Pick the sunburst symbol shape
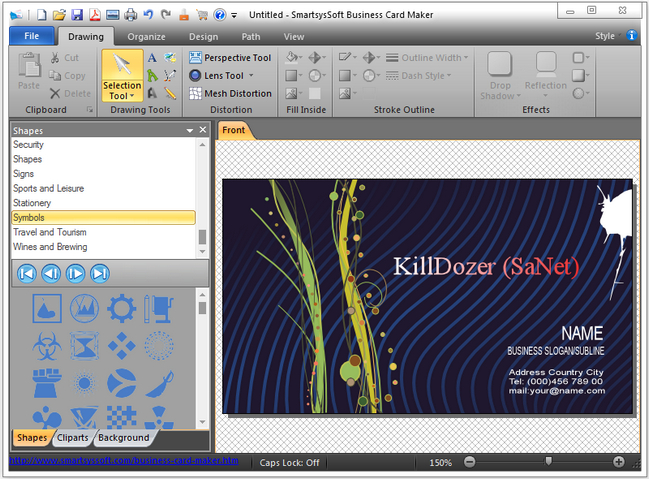This screenshot has height=479, width=649. point(84,383)
